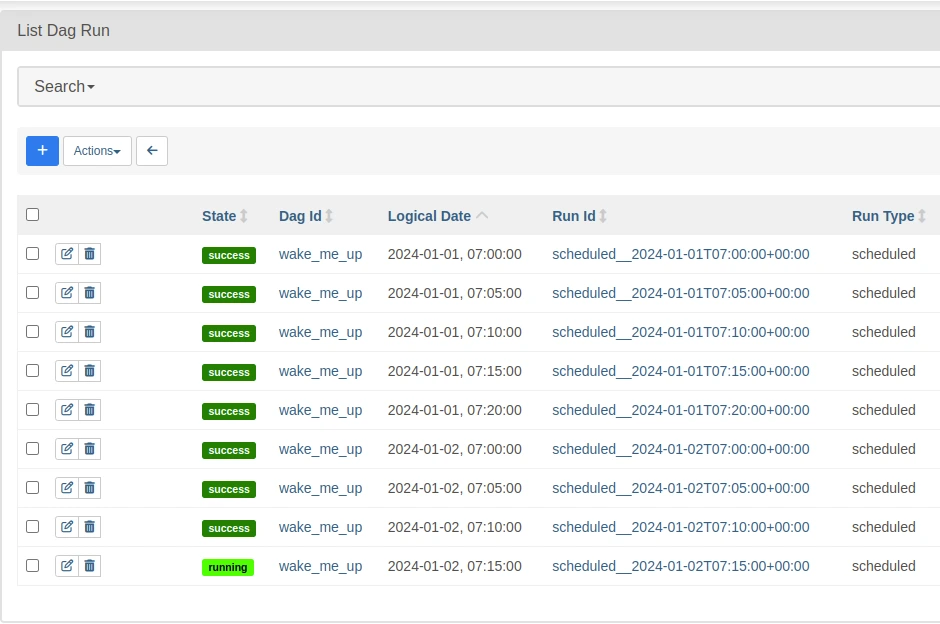Click the List Dag Run page heading

point(64,31)
